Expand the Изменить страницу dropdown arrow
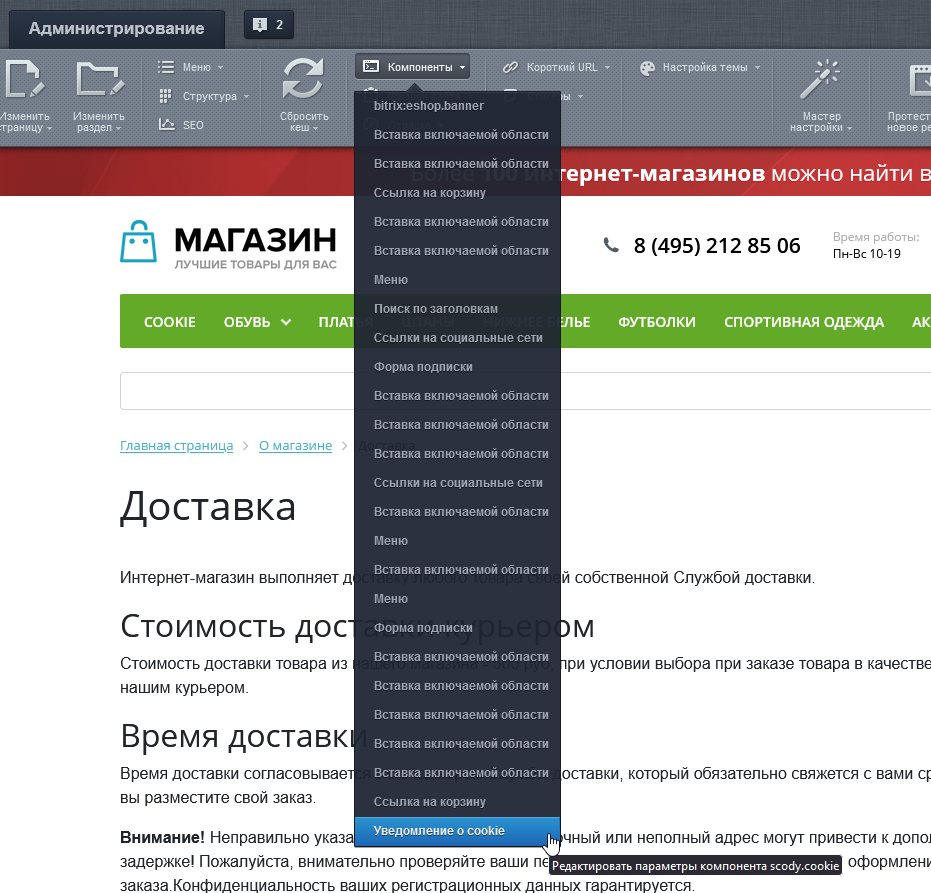 click(50, 128)
